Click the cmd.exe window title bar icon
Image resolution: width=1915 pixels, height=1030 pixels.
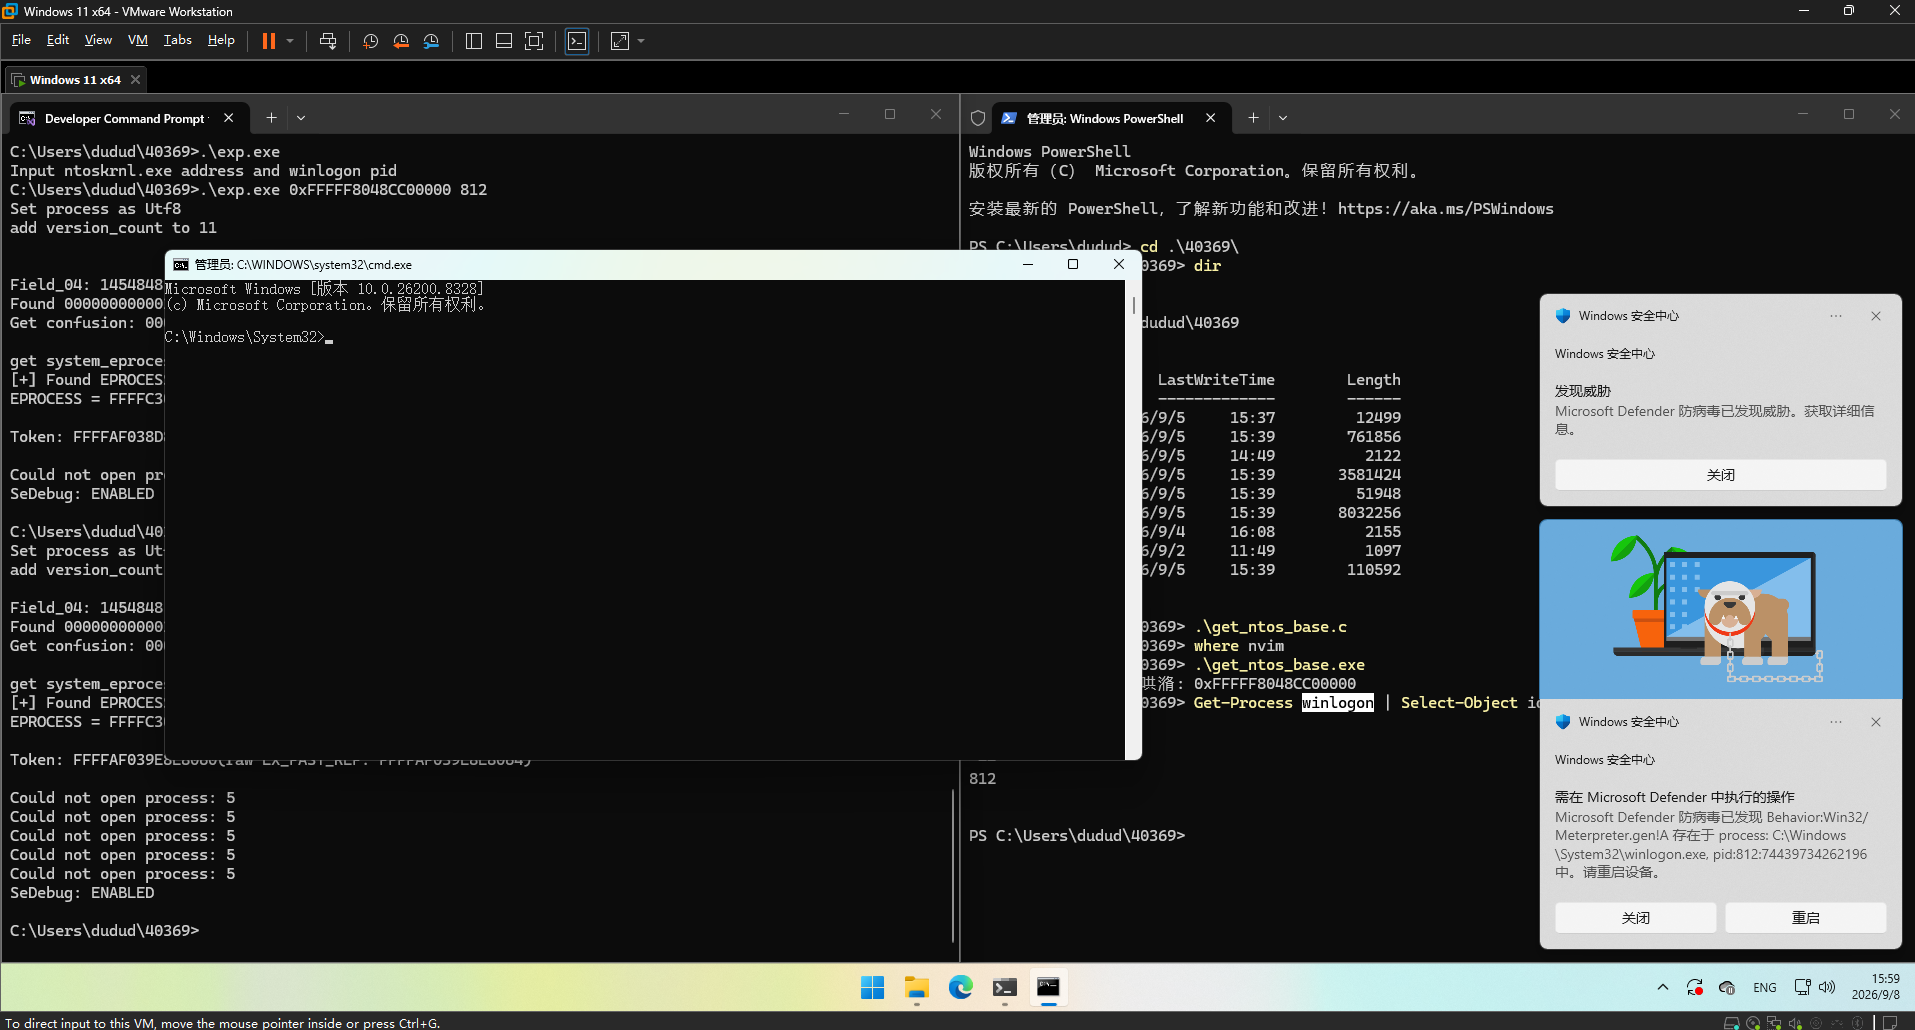(181, 265)
